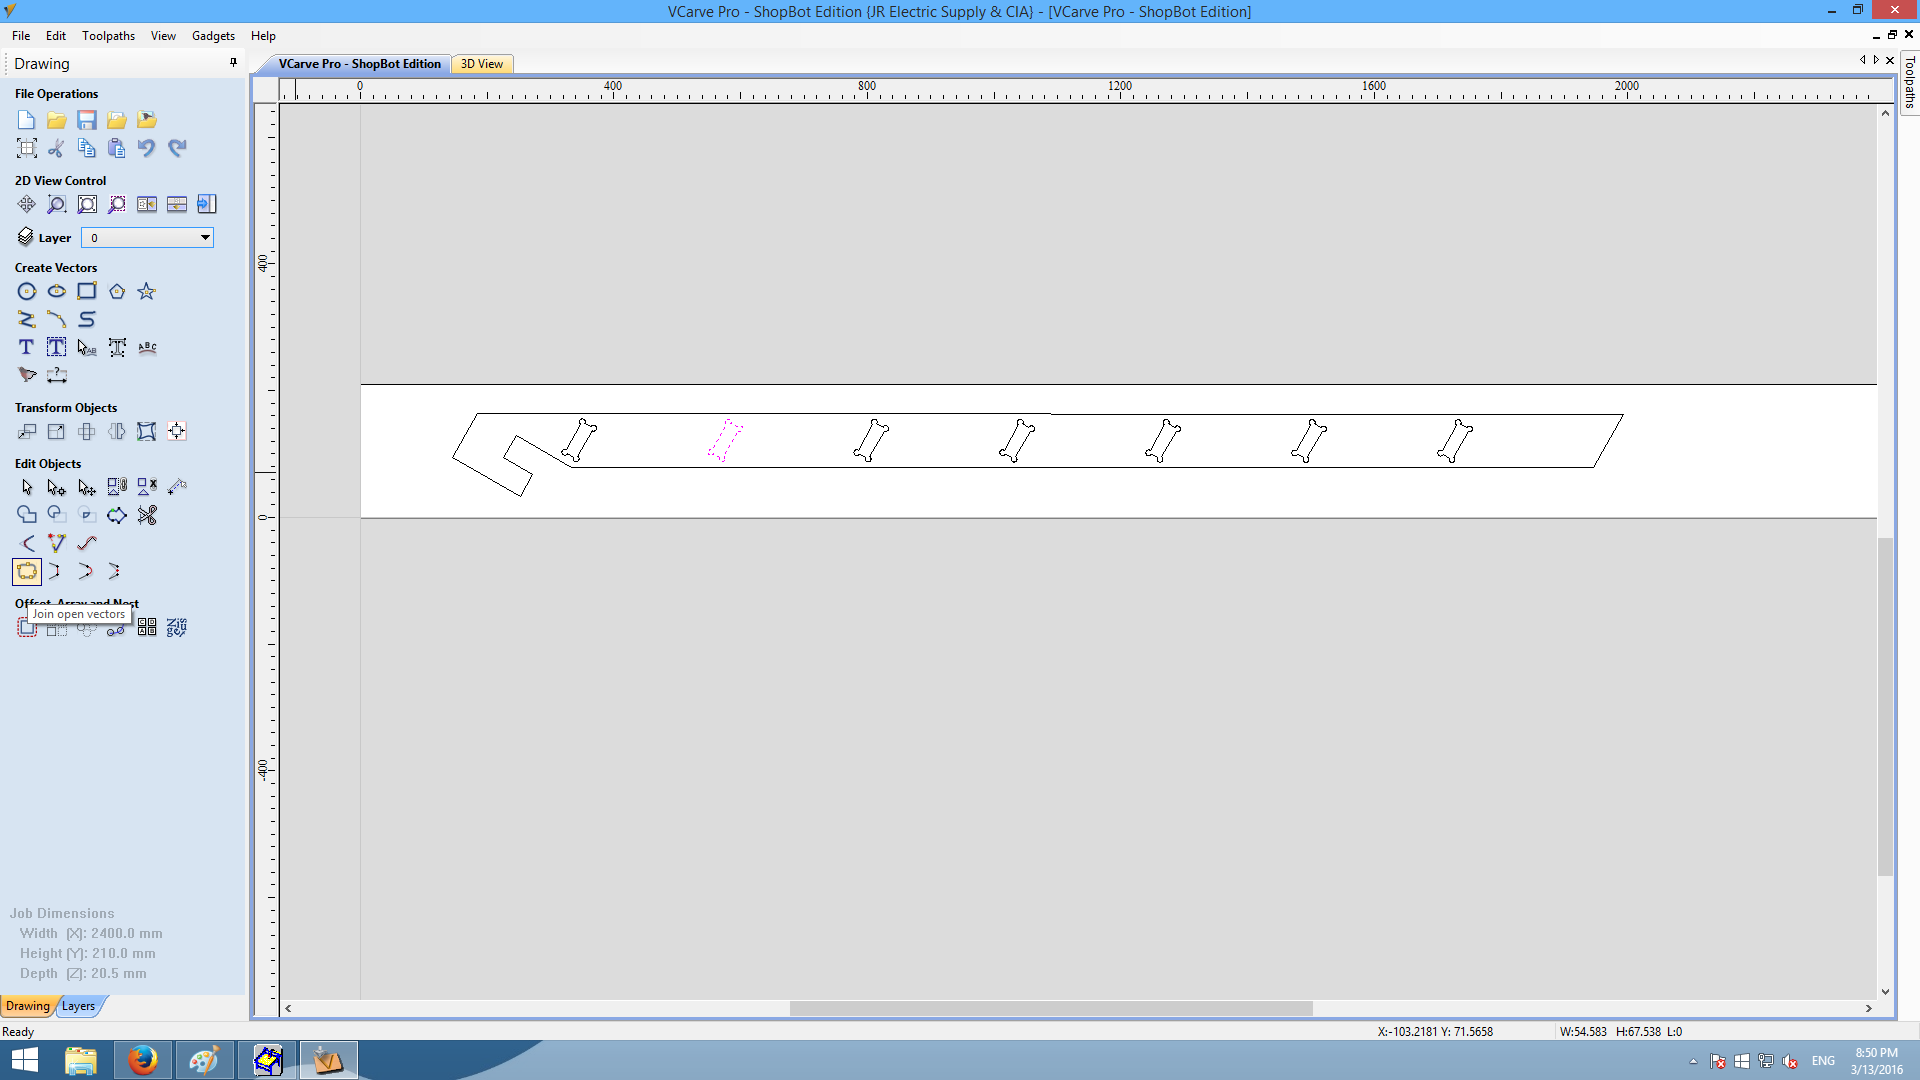Open Firefox from the taskbar
The image size is (1920, 1080).
pyautogui.click(x=142, y=1060)
